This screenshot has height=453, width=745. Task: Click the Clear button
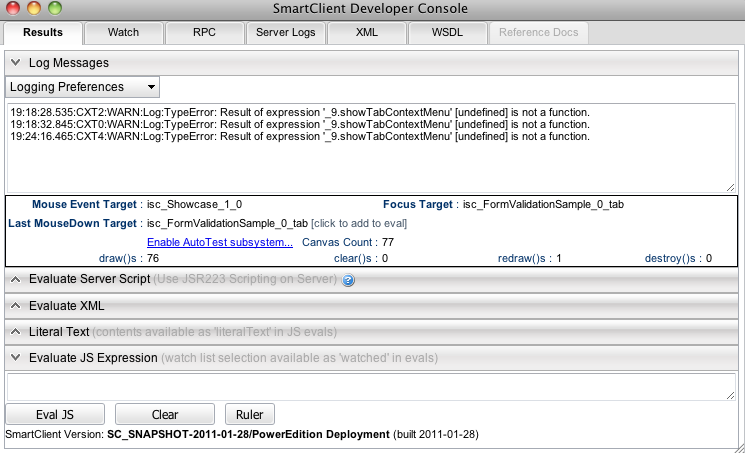coord(165,414)
